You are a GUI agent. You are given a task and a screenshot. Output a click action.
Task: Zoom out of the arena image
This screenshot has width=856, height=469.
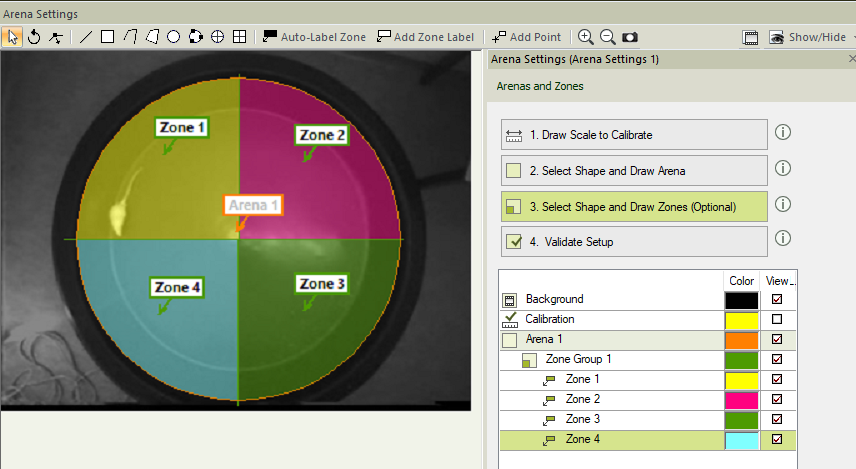tap(608, 37)
